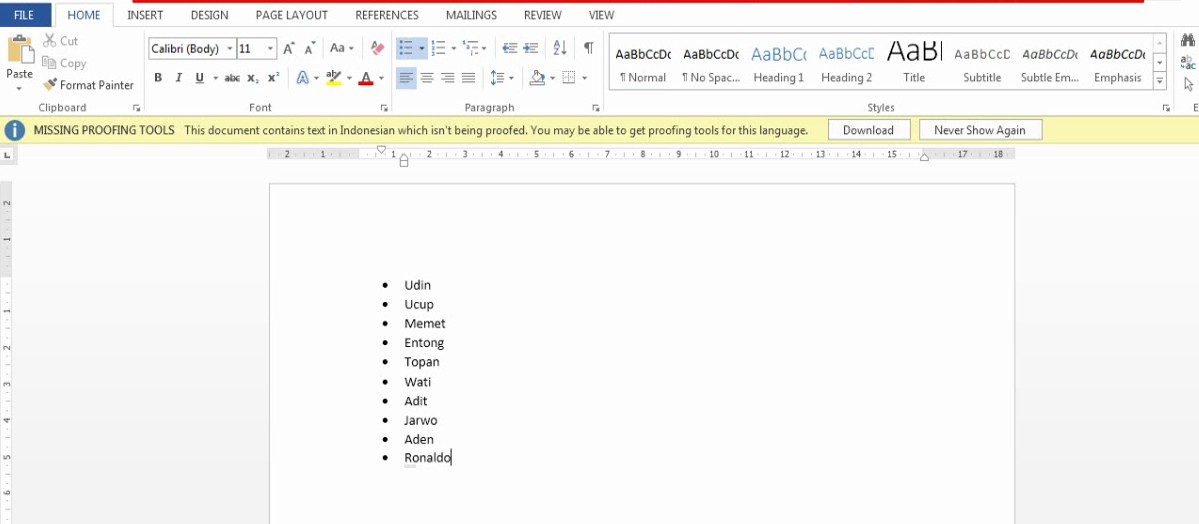
Task: Apply strikethrough formatting
Action: 232,78
